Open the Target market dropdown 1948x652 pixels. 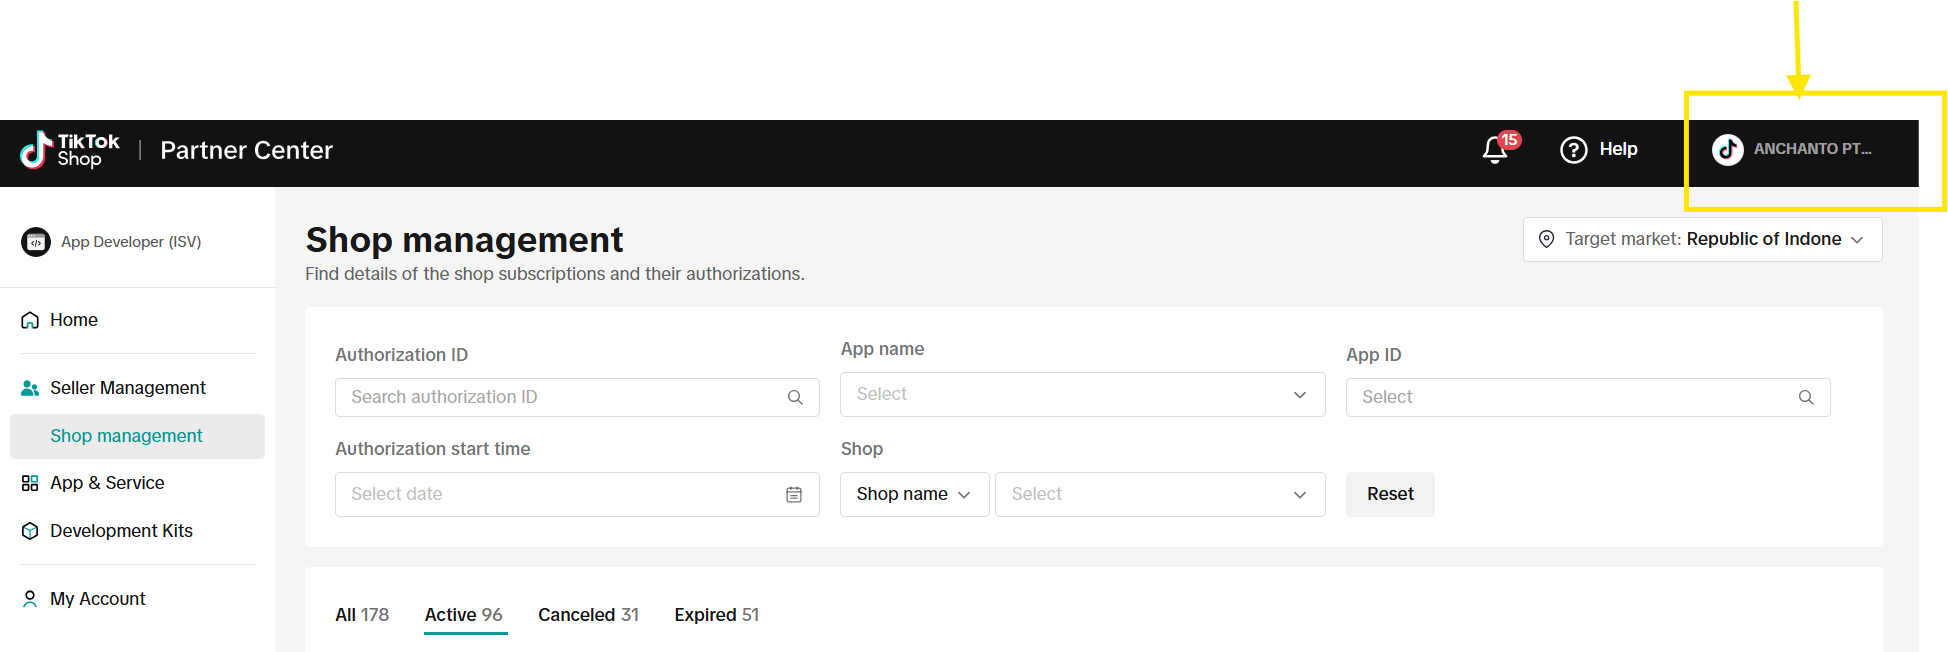[1702, 239]
